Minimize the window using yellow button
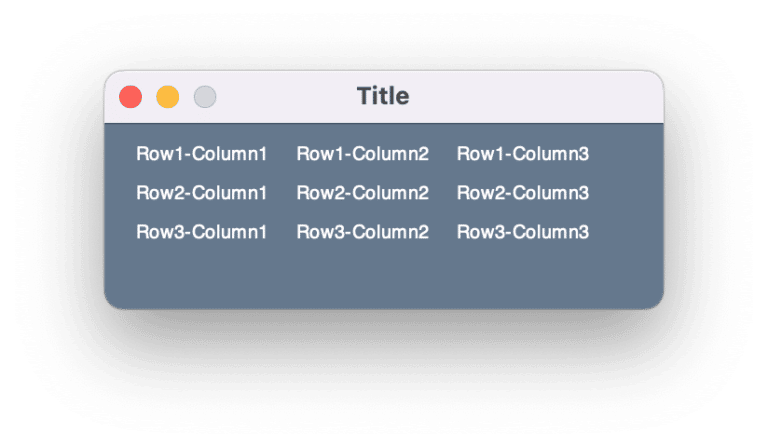Image resolution: width=768 pixels, height=447 pixels. click(x=167, y=97)
